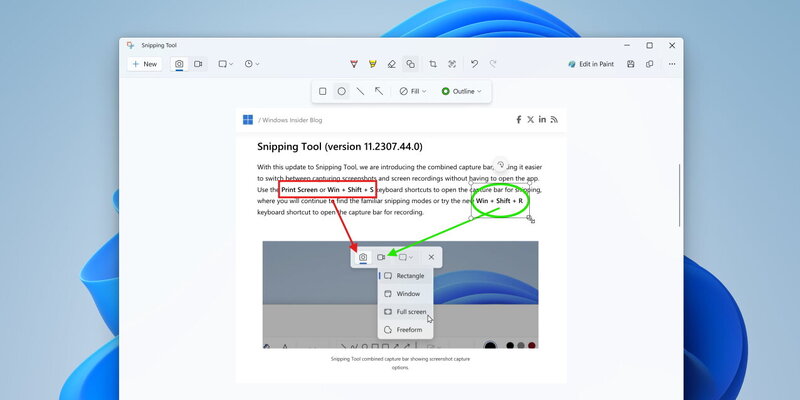Screen dimensions: 800x400
Task: Click the video icon in the captured capture bar
Action: click(x=381, y=257)
